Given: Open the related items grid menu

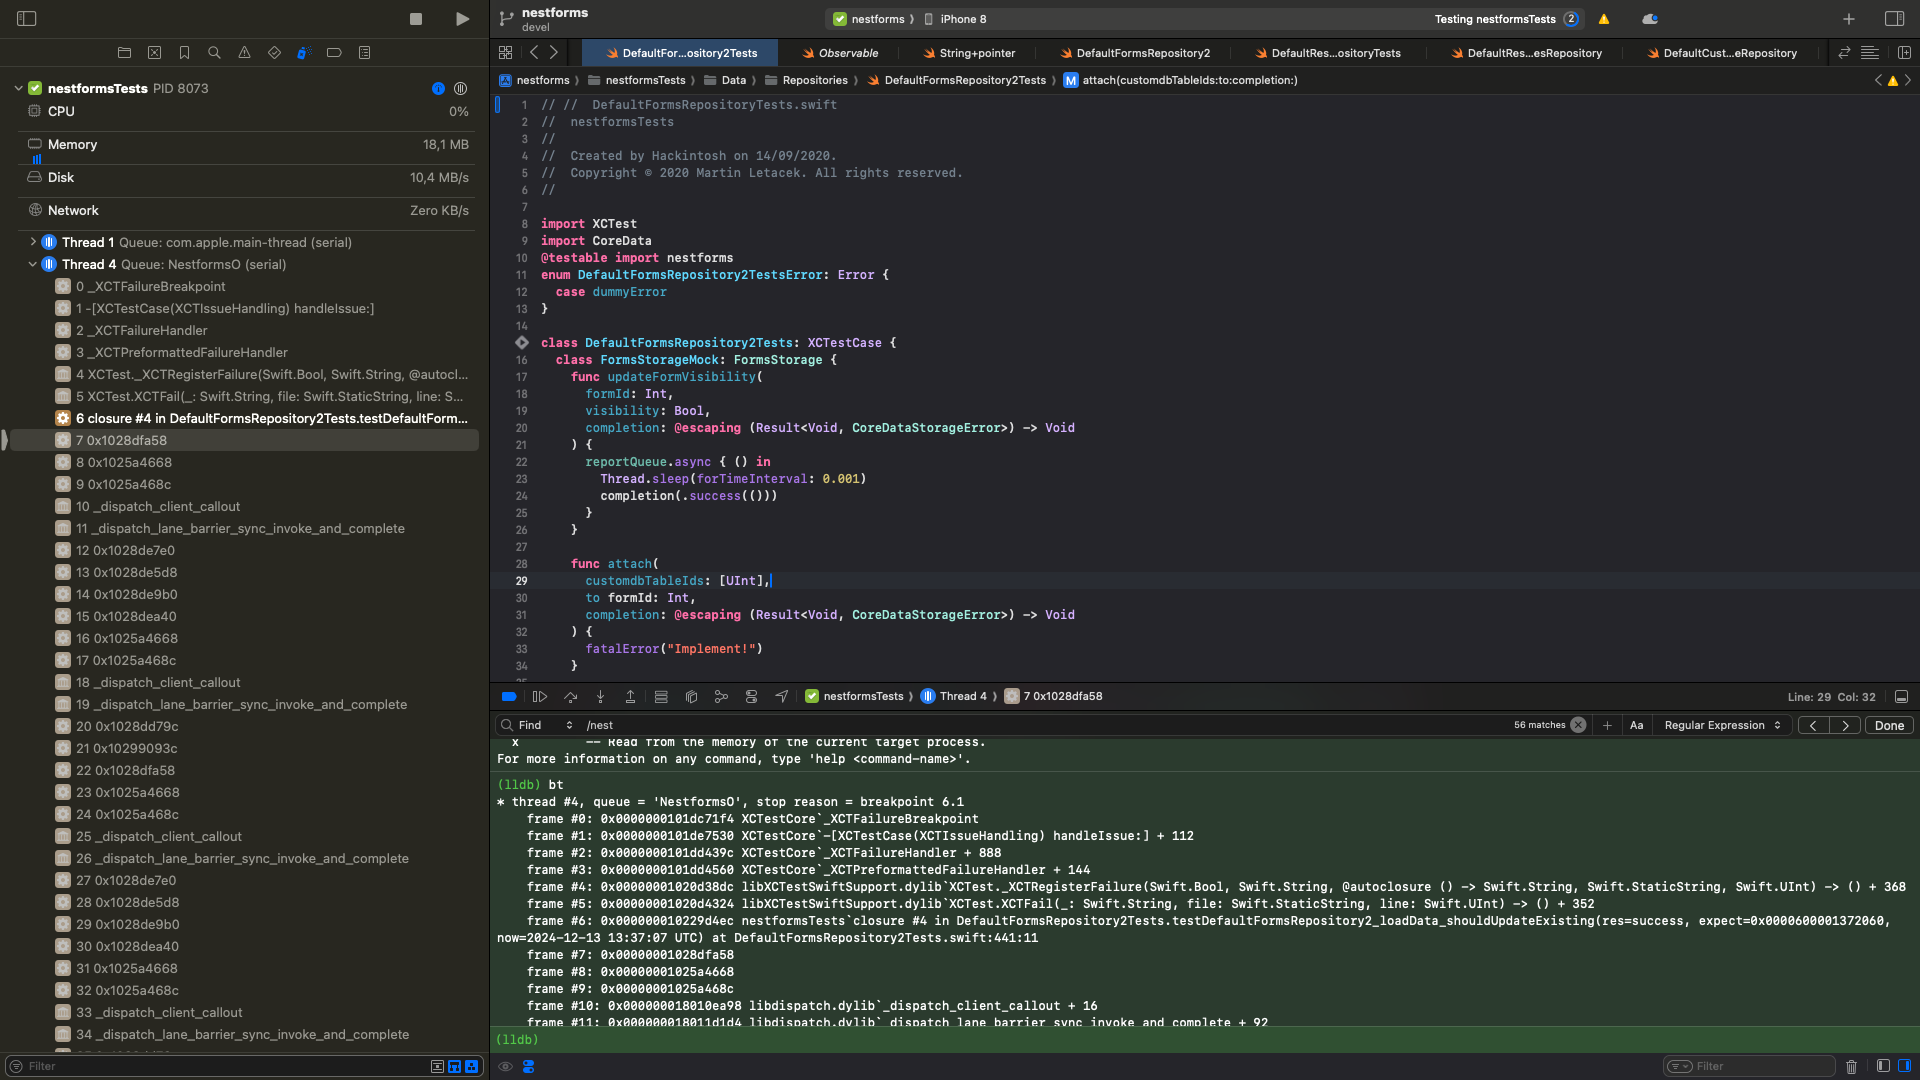Looking at the screenshot, I should 505,53.
